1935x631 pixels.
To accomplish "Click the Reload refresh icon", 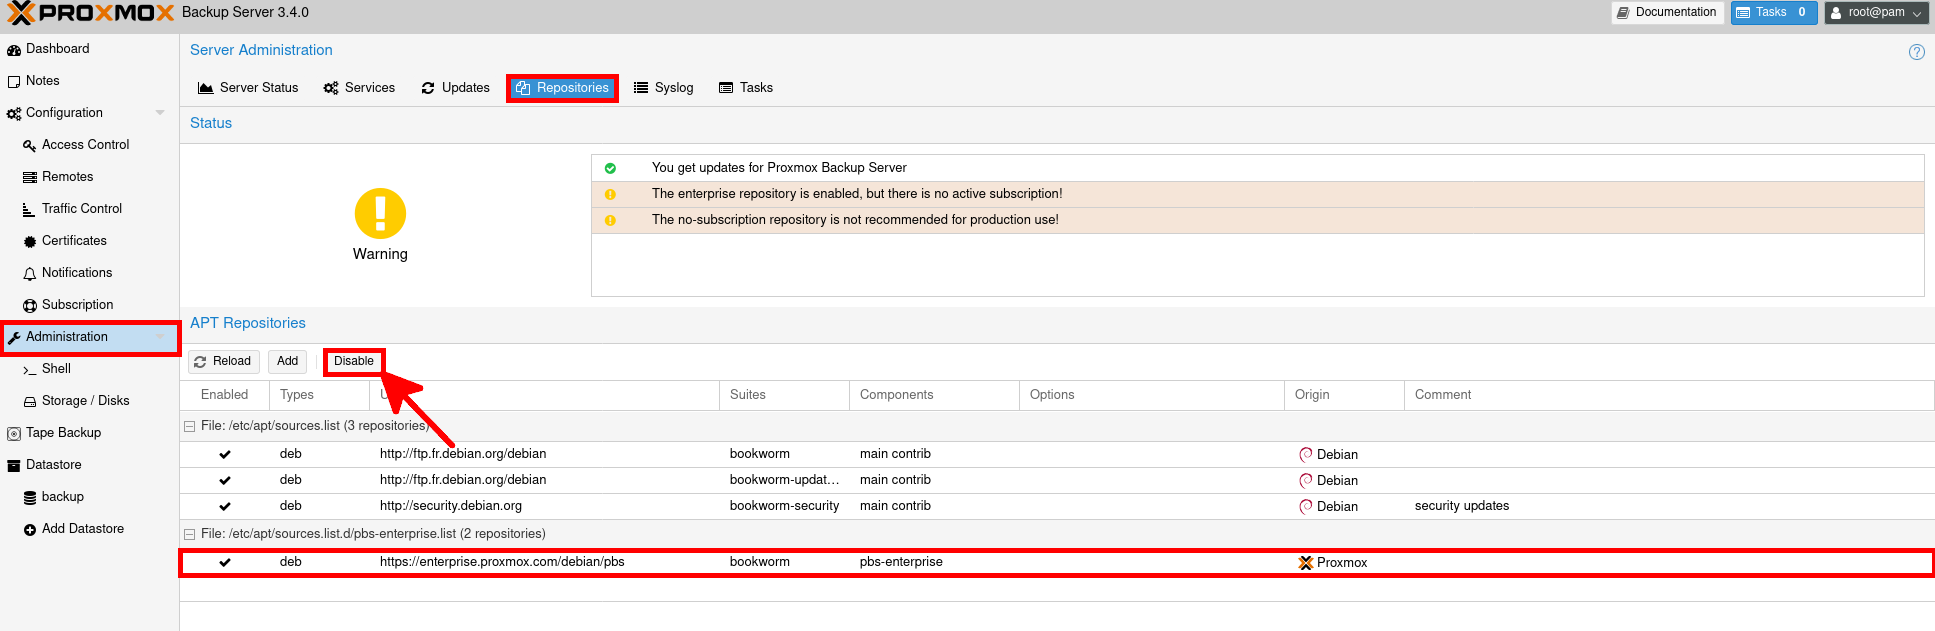I will [200, 362].
